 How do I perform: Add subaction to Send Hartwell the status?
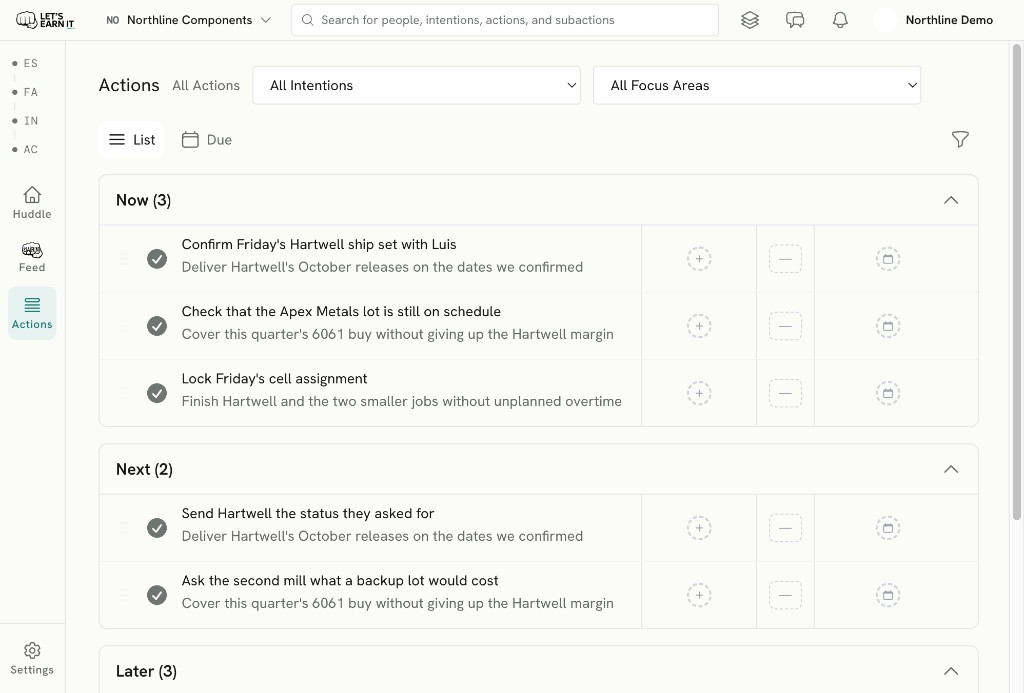699,528
